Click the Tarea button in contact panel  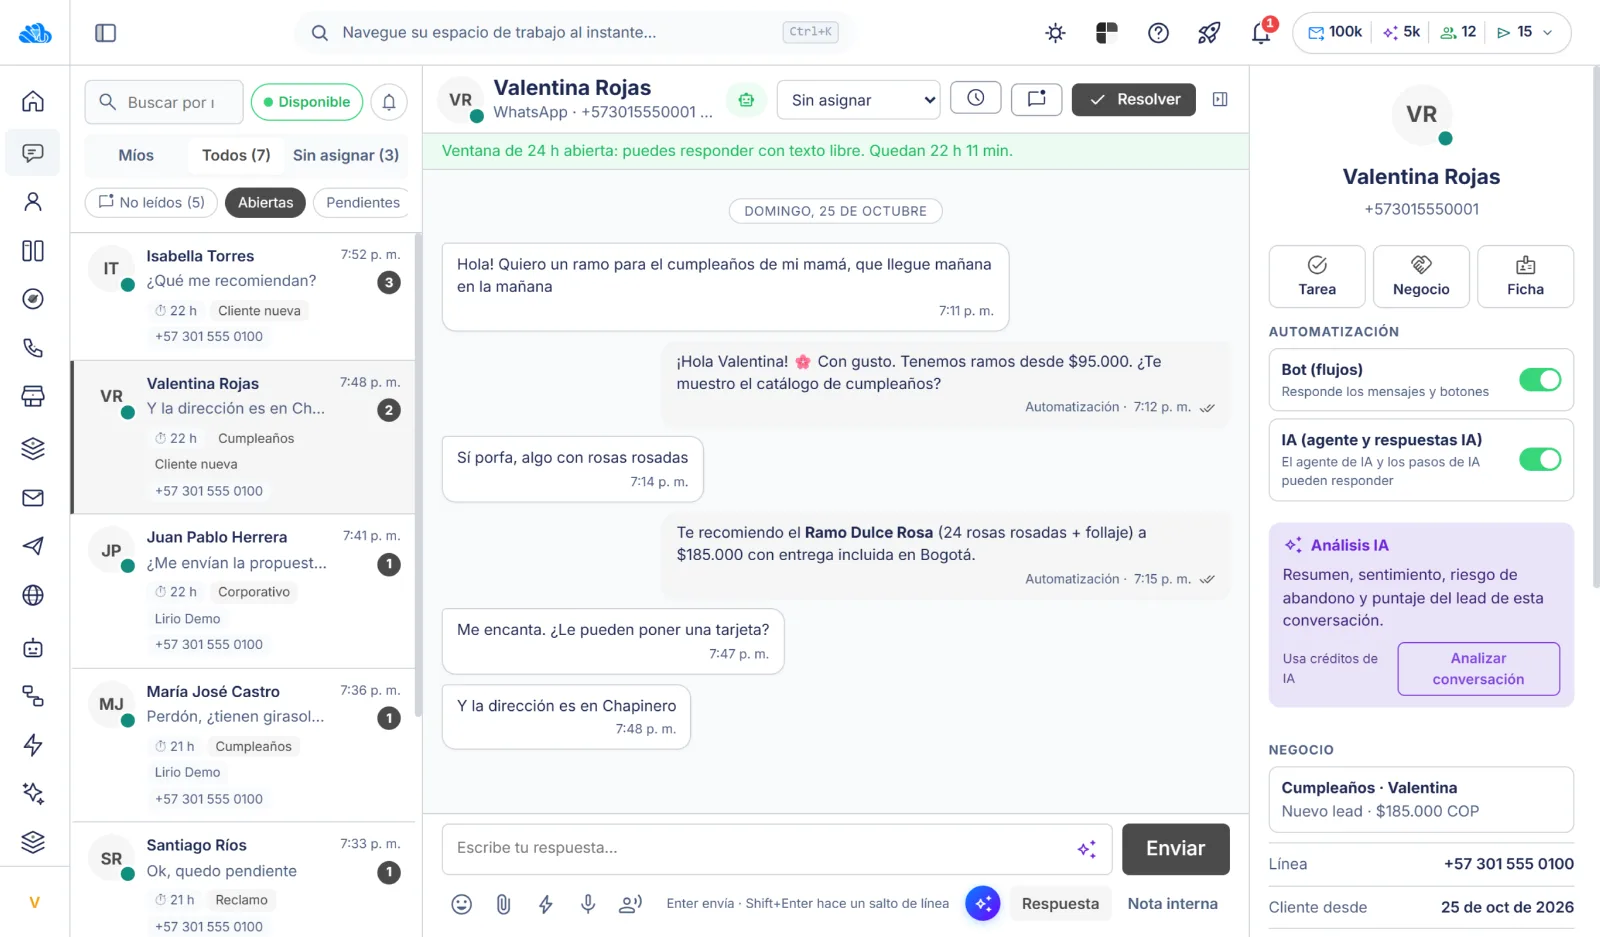click(1317, 276)
